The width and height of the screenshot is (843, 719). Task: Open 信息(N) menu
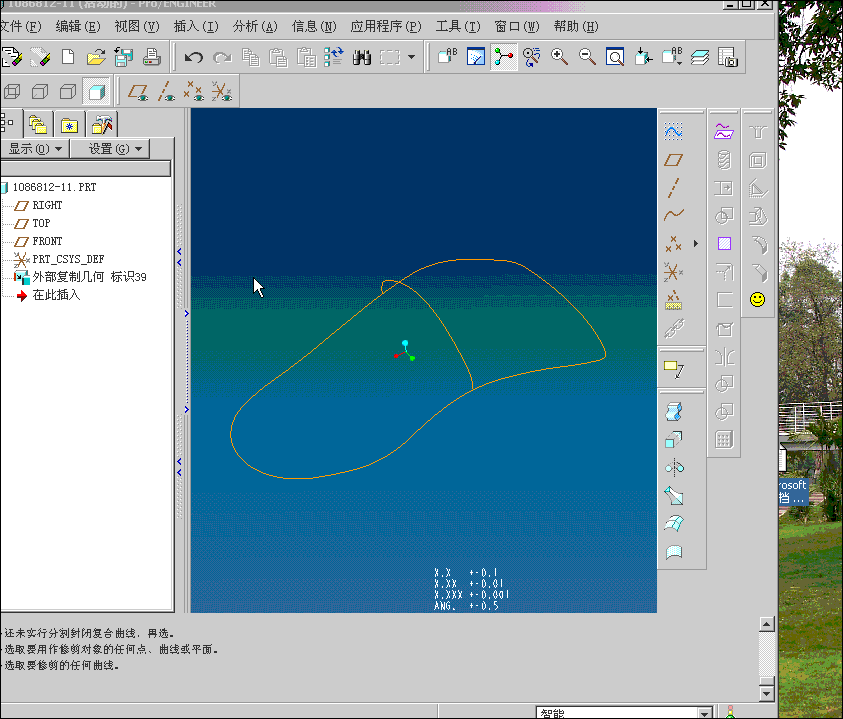[314, 26]
